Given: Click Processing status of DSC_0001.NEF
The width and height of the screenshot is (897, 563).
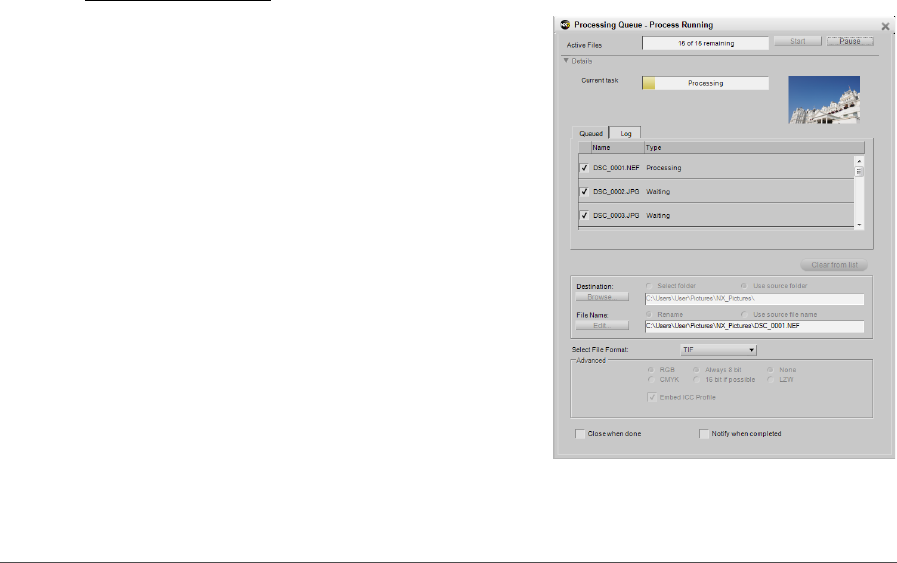Looking at the screenshot, I should (x=664, y=168).
